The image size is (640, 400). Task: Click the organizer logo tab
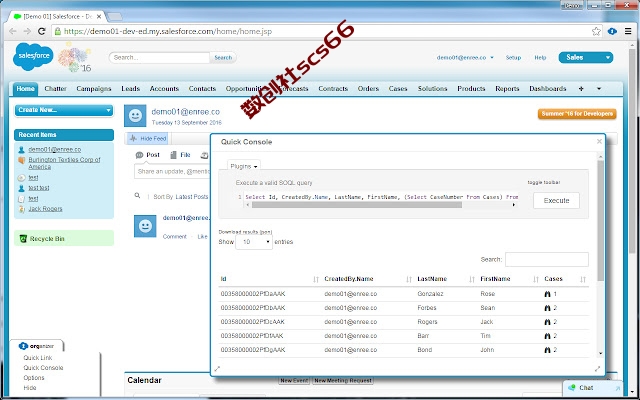37,346
